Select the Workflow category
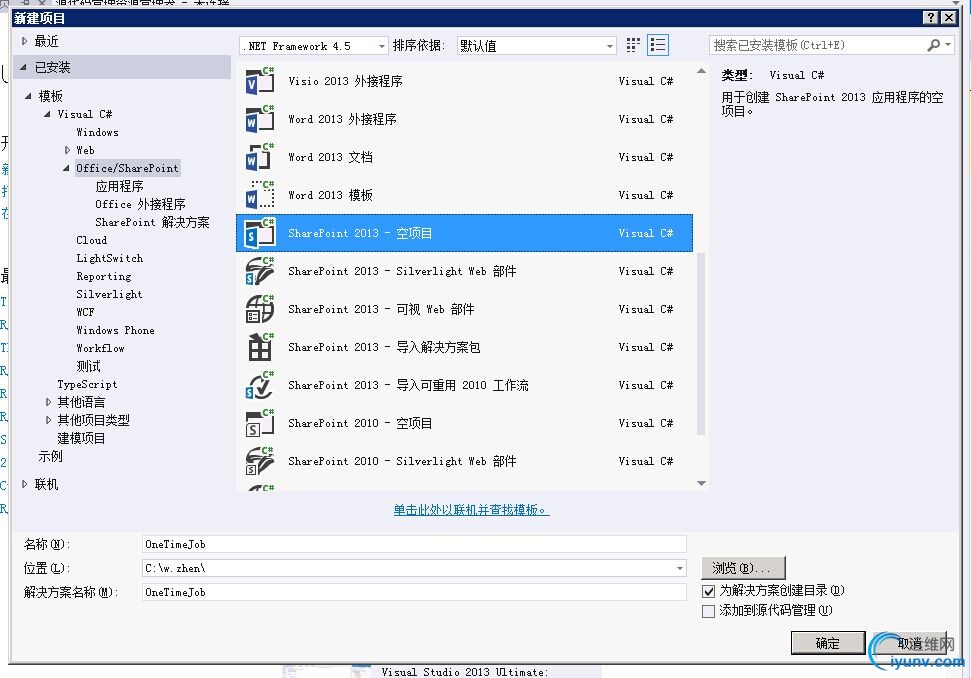Screen dimensions: 971x678 pyautogui.click(x=100, y=348)
